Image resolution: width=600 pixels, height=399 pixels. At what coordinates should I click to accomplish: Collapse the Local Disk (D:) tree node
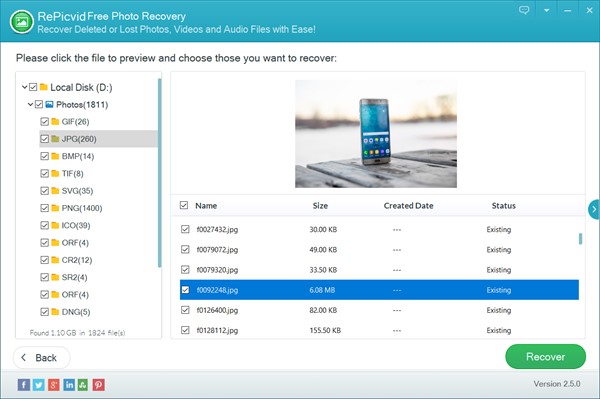click(24, 87)
